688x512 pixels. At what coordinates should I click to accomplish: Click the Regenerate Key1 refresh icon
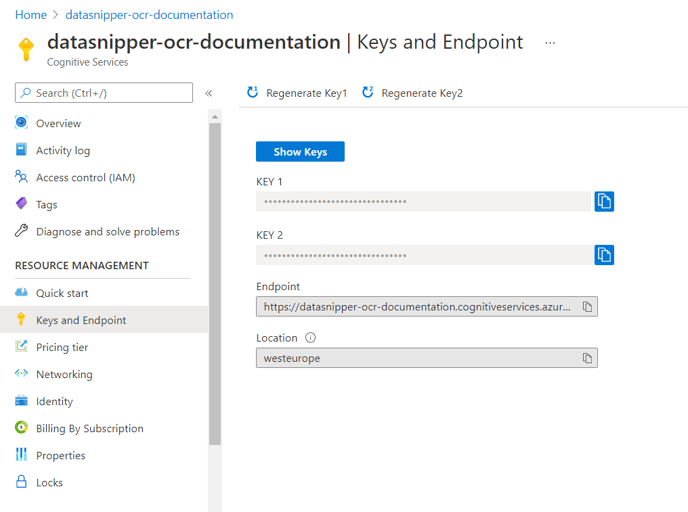pos(252,92)
